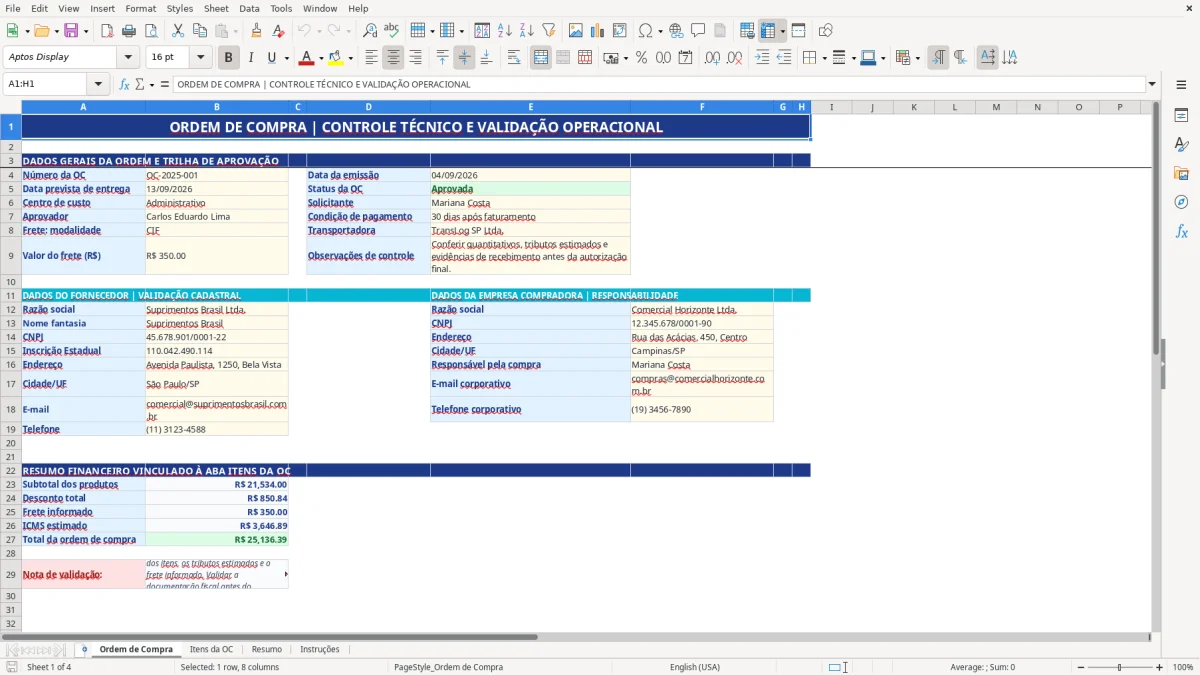Open the Name Box dropdown
Viewport: 1200px width, 675px height.
pyautogui.click(x=98, y=84)
